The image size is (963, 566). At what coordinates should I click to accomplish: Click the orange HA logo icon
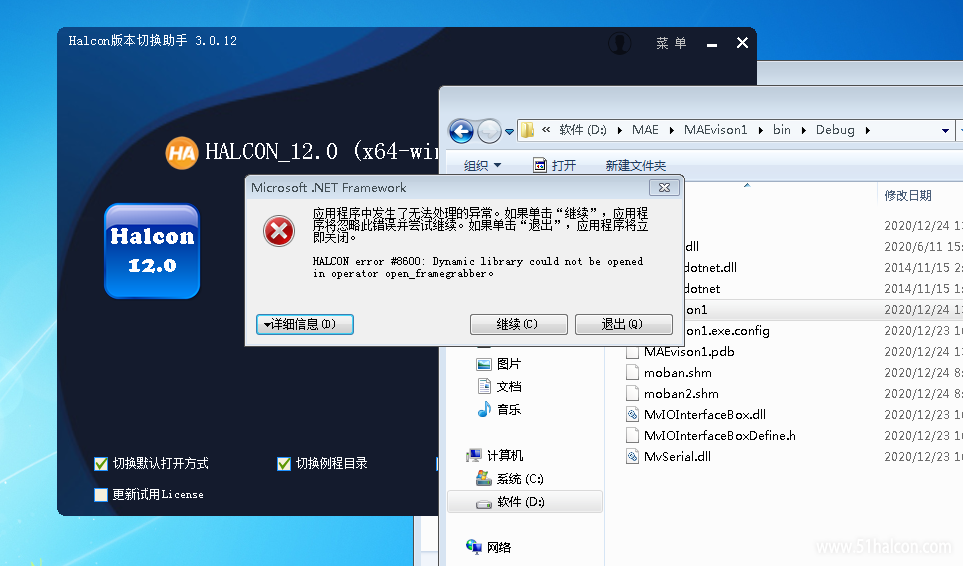coord(182,152)
